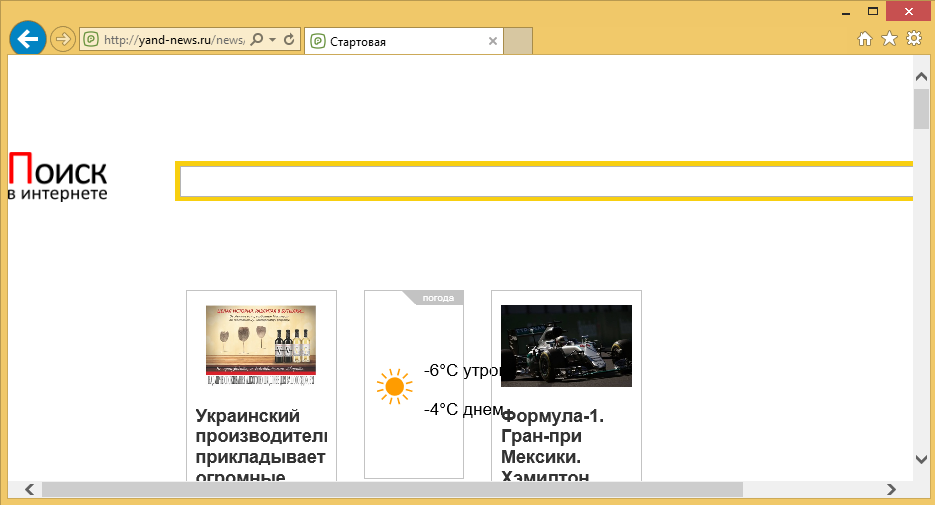This screenshot has height=505, width=935.
Task: Click the horizontal scrollbar right arrow
Action: [x=891, y=489]
